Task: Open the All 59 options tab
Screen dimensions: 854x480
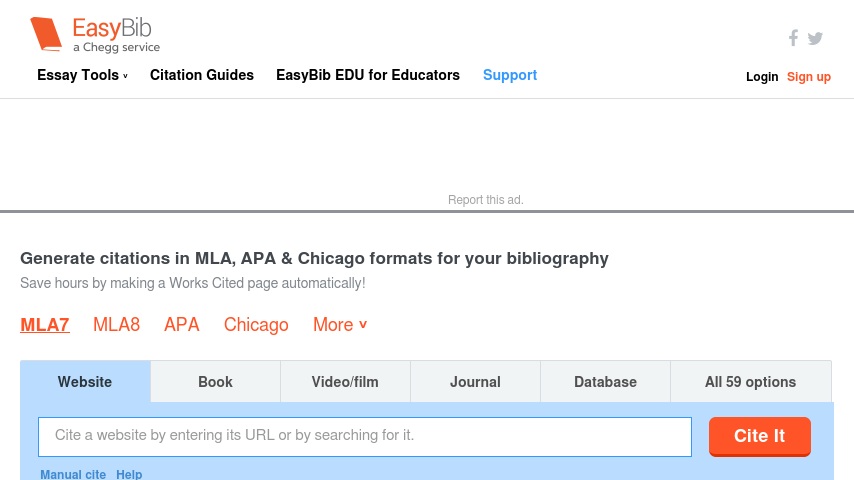Action: point(751,381)
